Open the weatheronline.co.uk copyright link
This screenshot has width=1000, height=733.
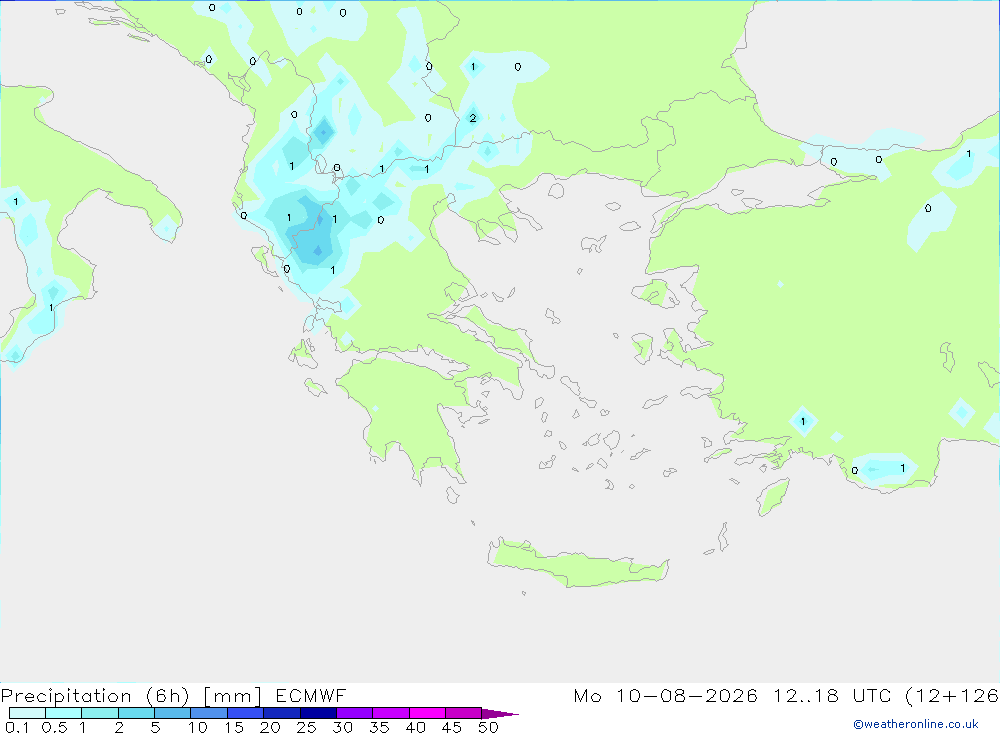pos(916,724)
